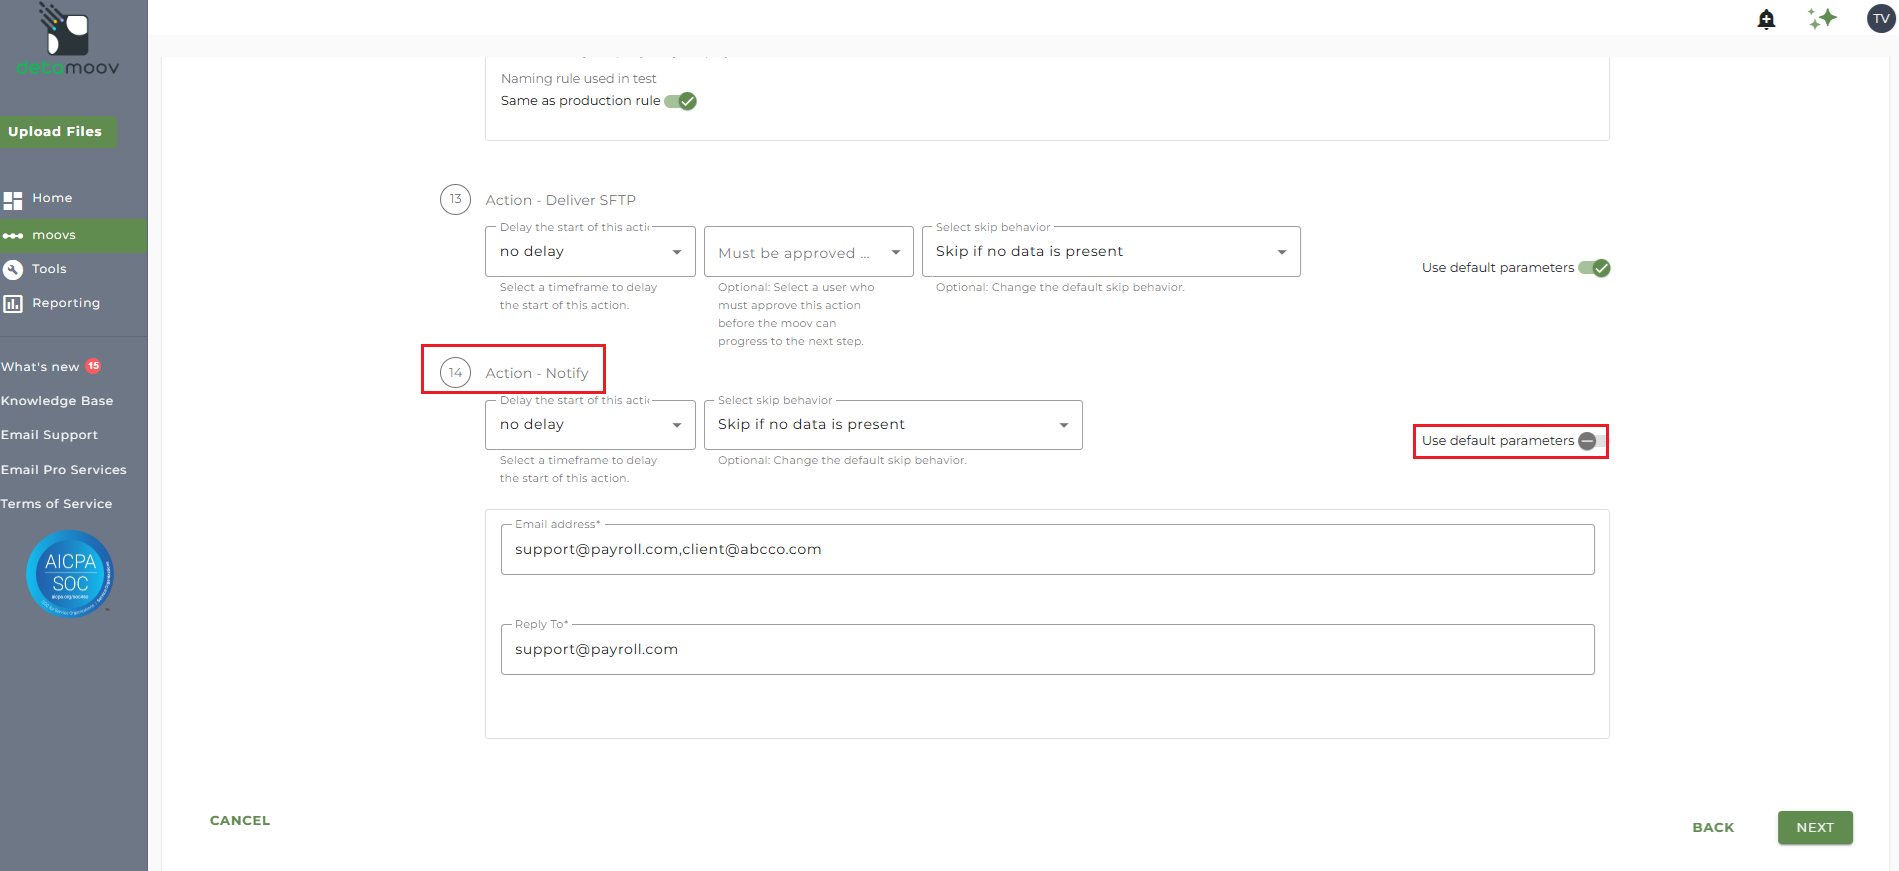Click the AICPA SOC badge
This screenshot has height=871, width=1899.
[70, 573]
